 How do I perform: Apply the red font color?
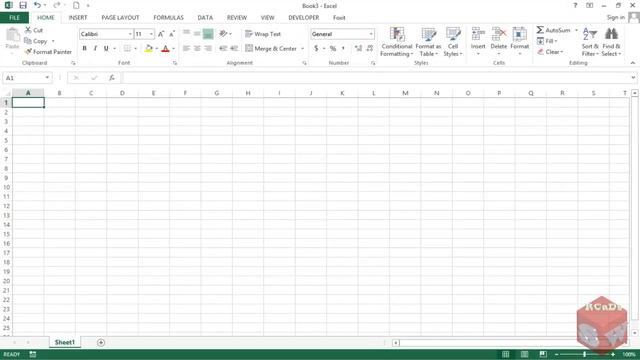coord(165,49)
